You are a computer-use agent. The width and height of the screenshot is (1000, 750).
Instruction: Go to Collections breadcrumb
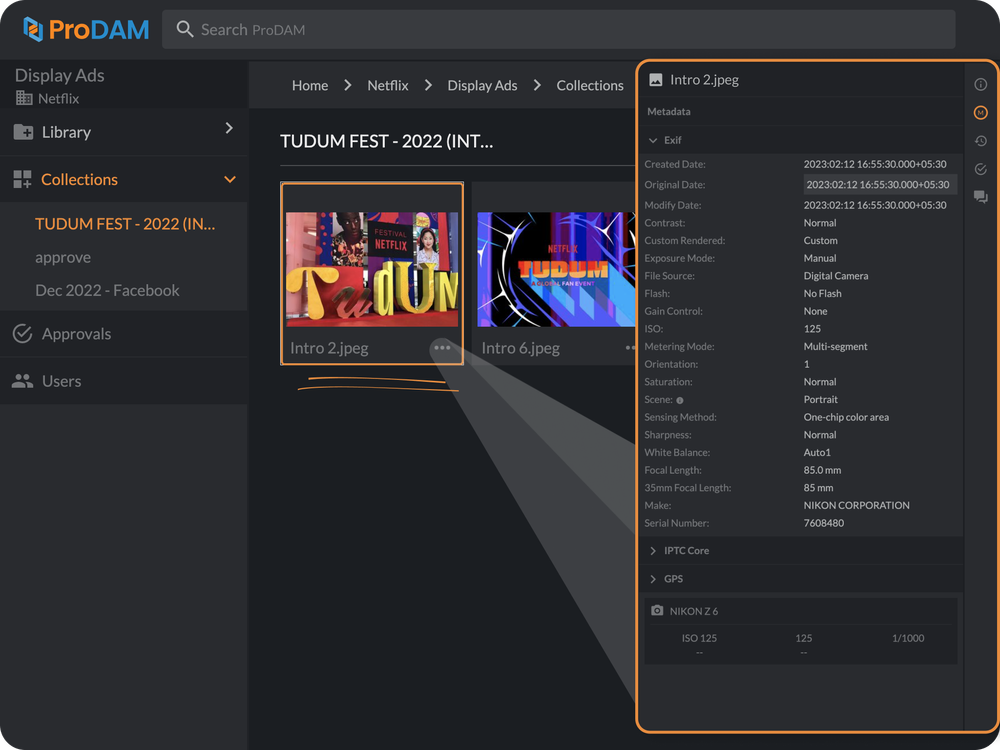pyautogui.click(x=590, y=85)
